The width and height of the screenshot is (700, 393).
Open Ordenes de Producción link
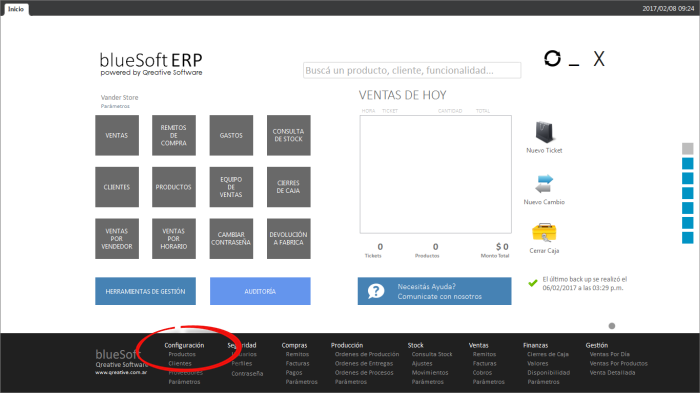(367, 354)
